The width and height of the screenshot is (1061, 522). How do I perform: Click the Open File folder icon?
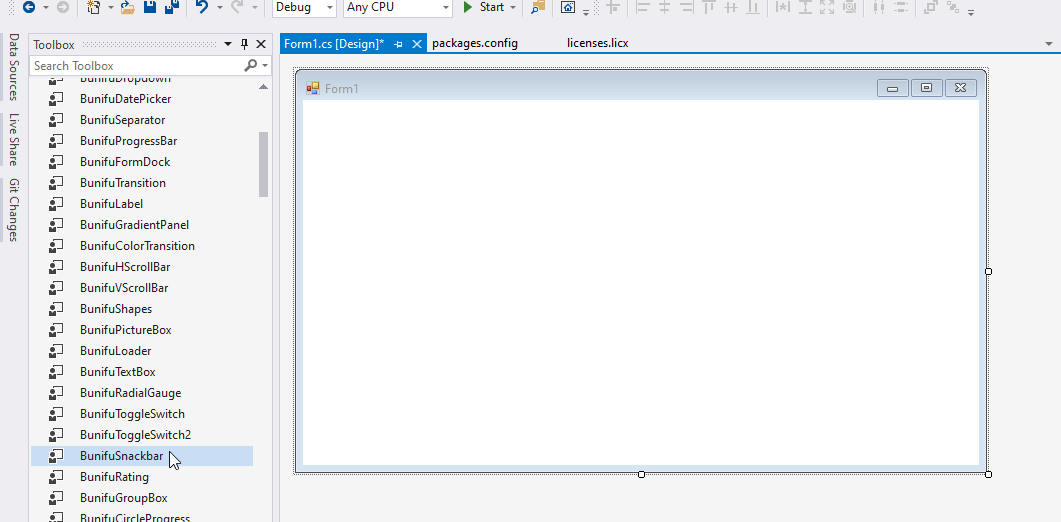(128, 7)
